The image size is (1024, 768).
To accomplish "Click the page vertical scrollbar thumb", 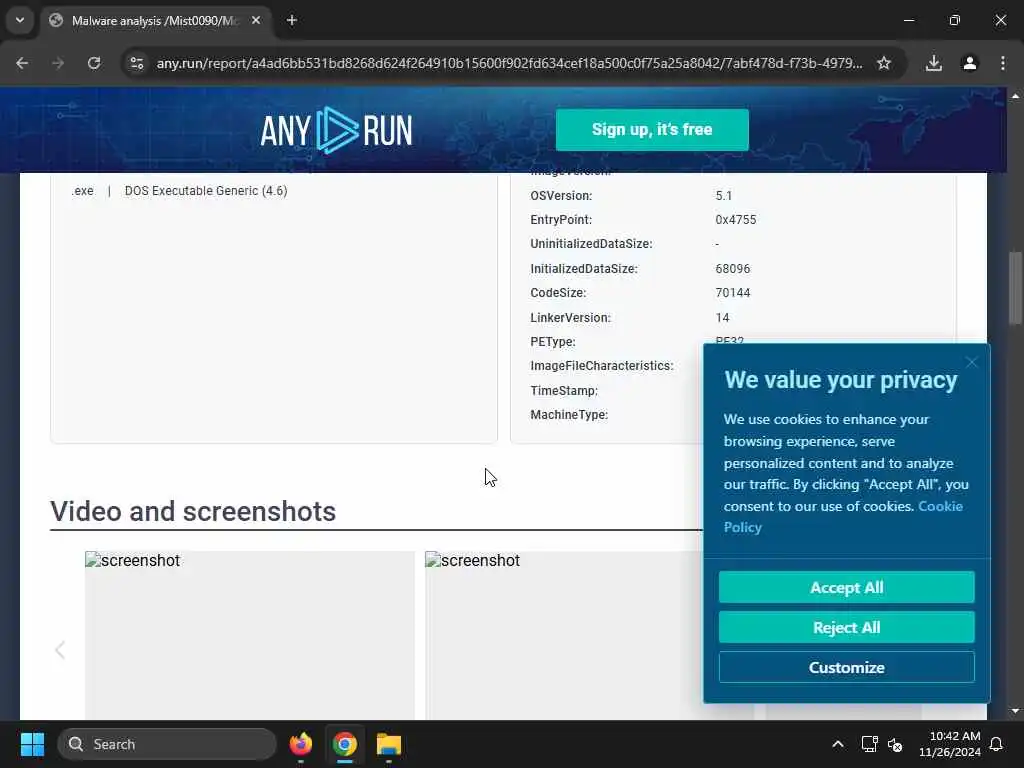I will [1015, 287].
